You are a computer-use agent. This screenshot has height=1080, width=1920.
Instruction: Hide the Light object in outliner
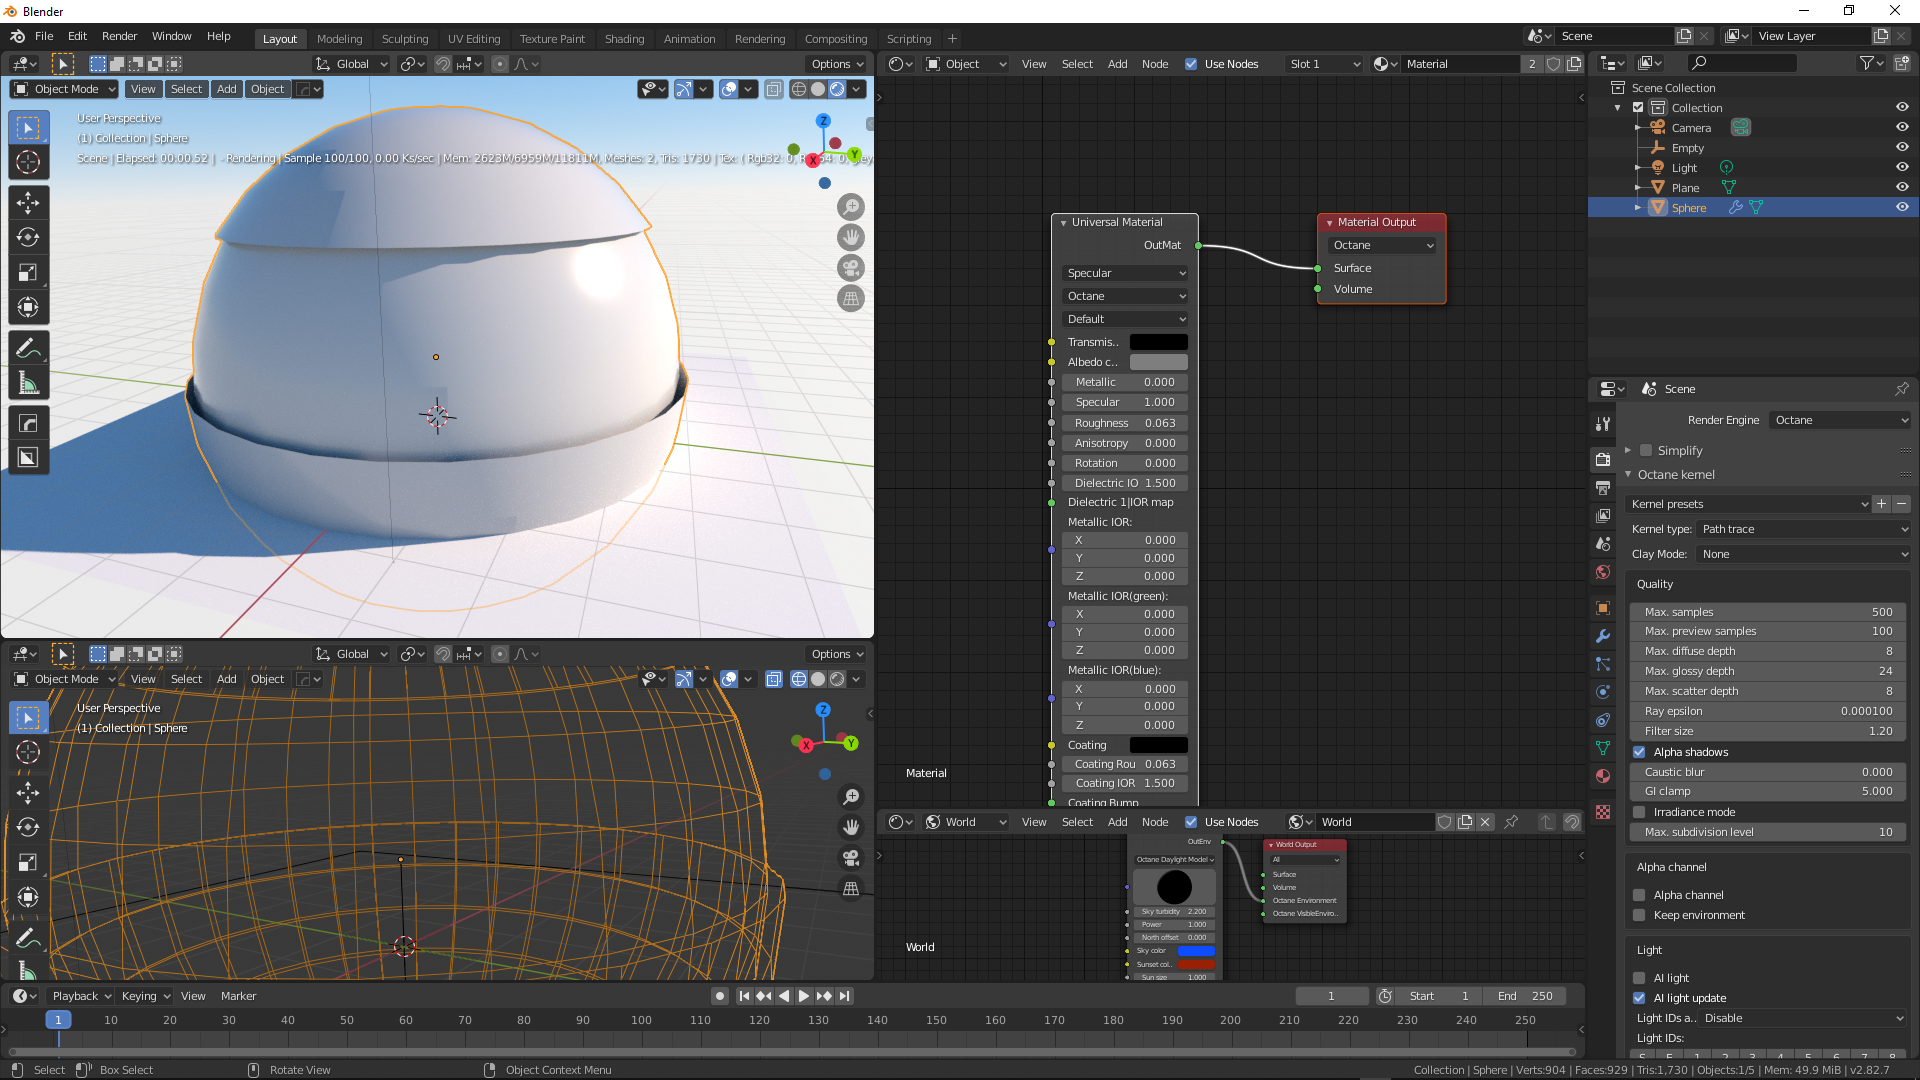pyautogui.click(x=1902, y=167)
